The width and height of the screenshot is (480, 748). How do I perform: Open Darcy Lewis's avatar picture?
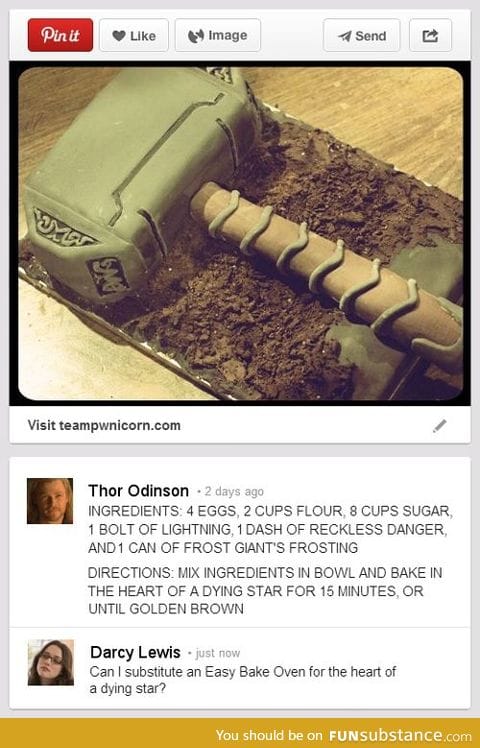tap(51, 663)
